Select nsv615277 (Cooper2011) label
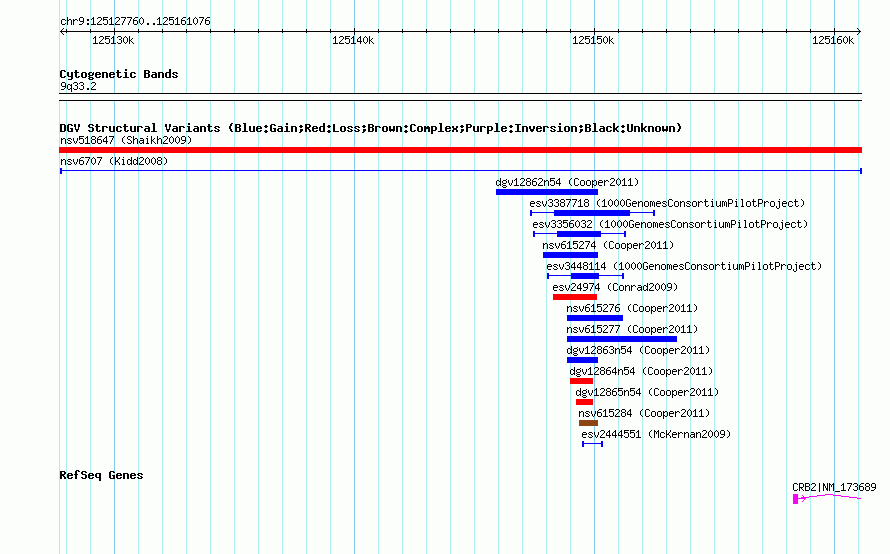This screenshot has height=554, width=890. [x=632, y=329]
